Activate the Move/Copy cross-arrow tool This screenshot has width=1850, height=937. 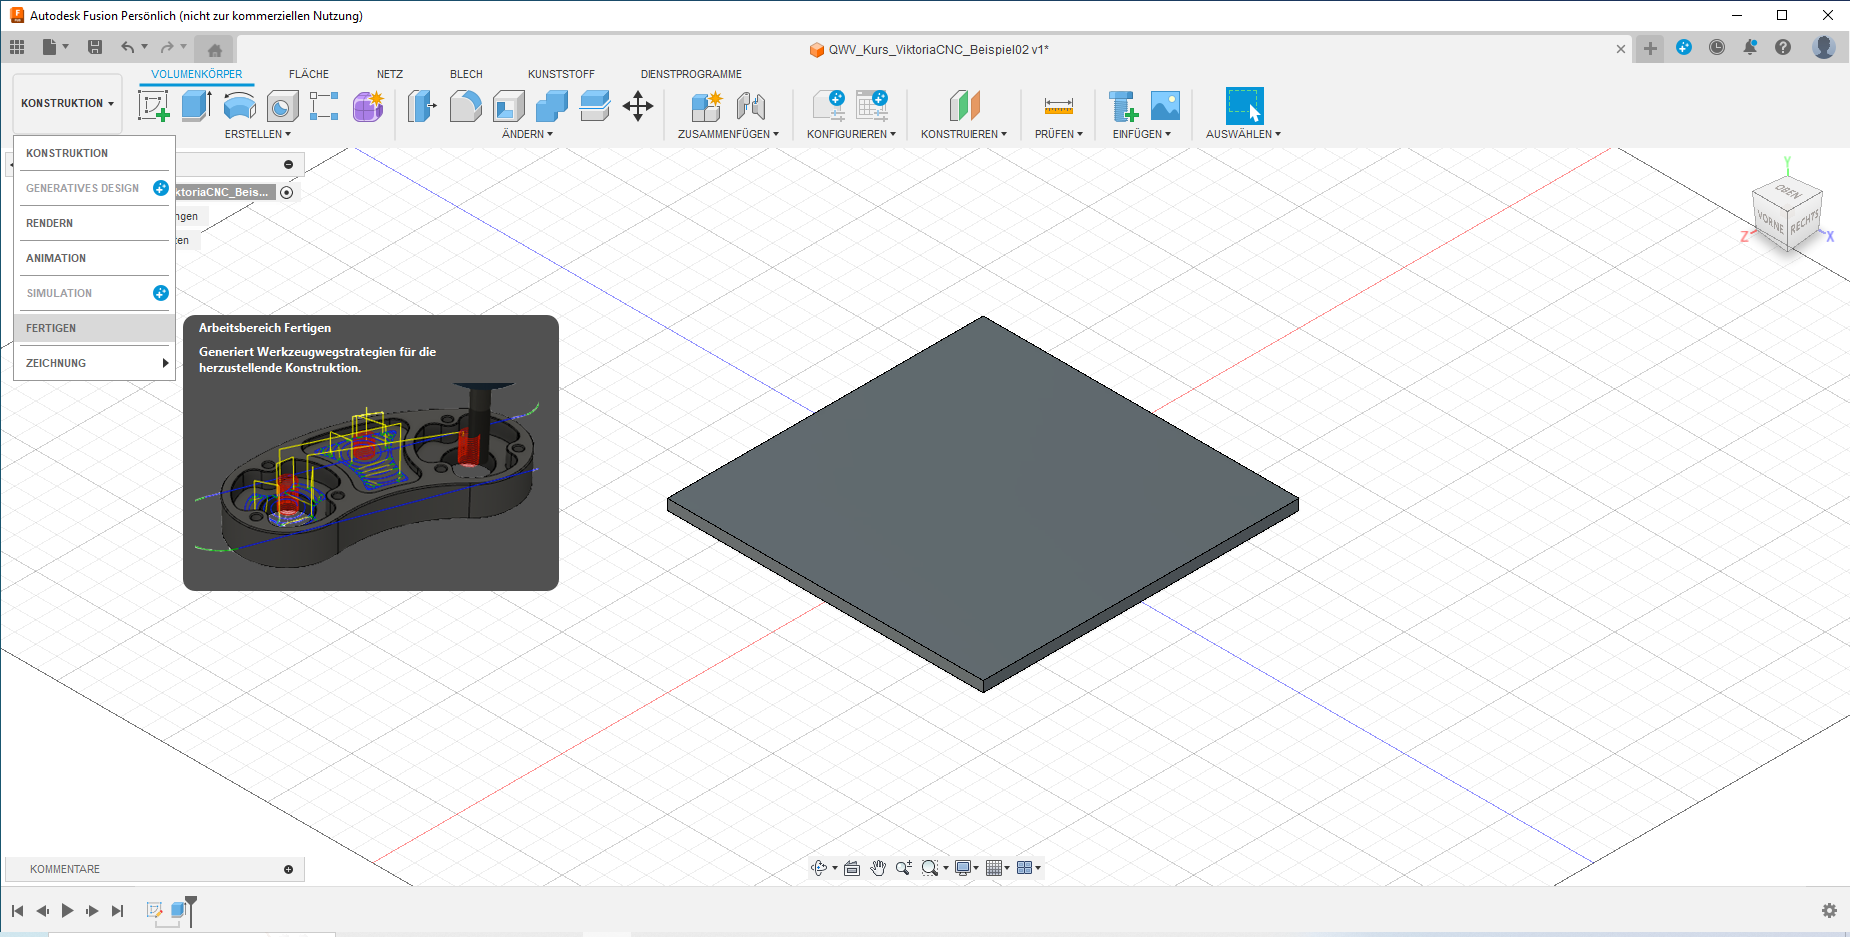click(x=637, y=105)
